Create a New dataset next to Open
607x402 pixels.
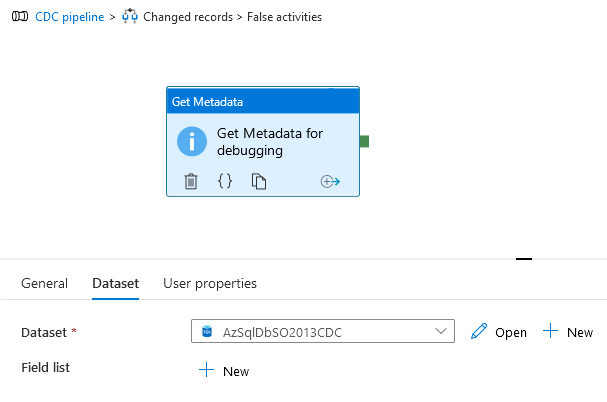568,332
